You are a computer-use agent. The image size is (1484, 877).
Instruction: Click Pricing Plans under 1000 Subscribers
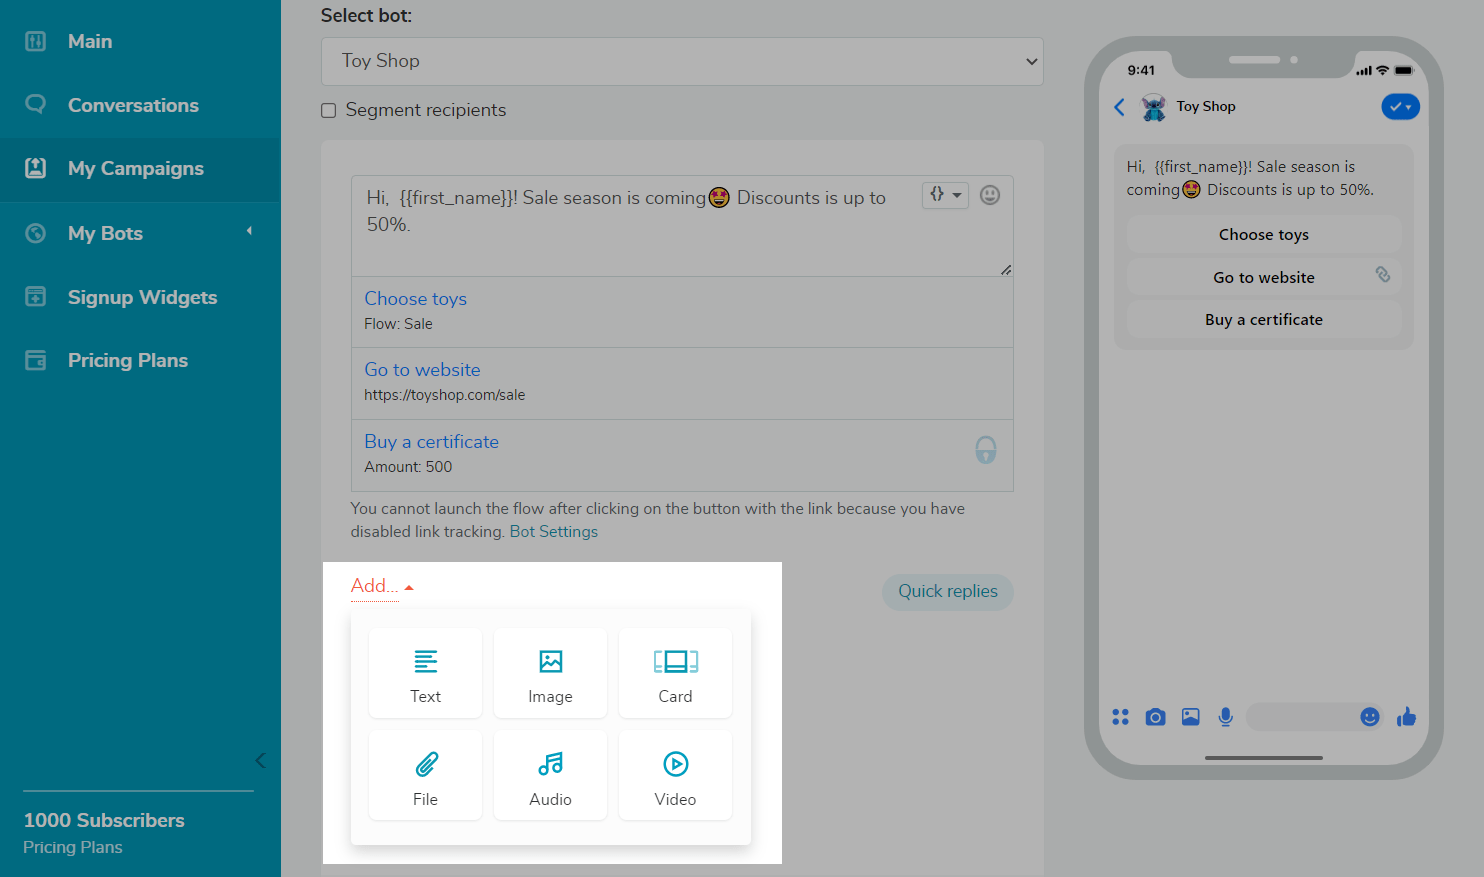point(73,847)
